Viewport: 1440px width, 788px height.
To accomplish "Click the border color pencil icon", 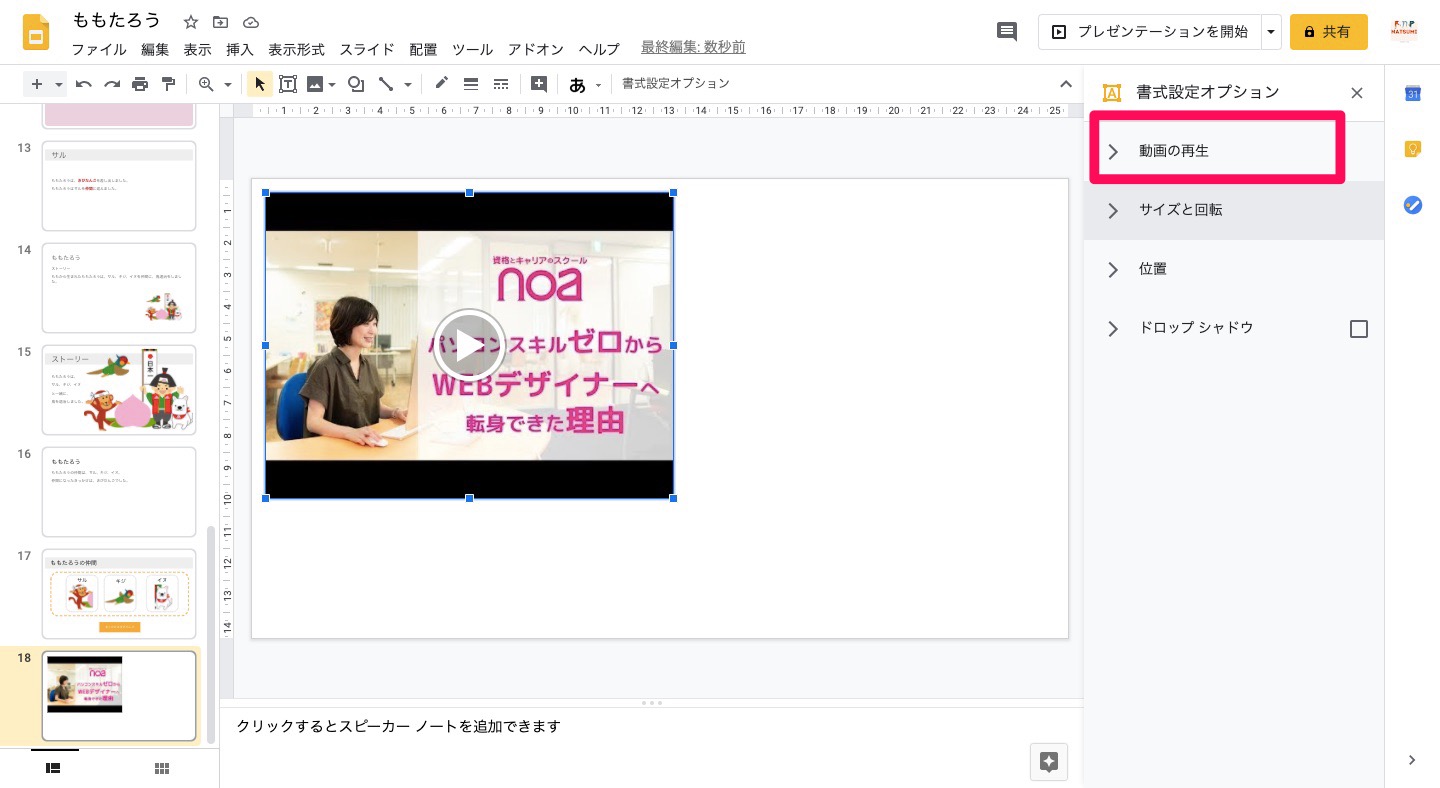I will point(441,84).
